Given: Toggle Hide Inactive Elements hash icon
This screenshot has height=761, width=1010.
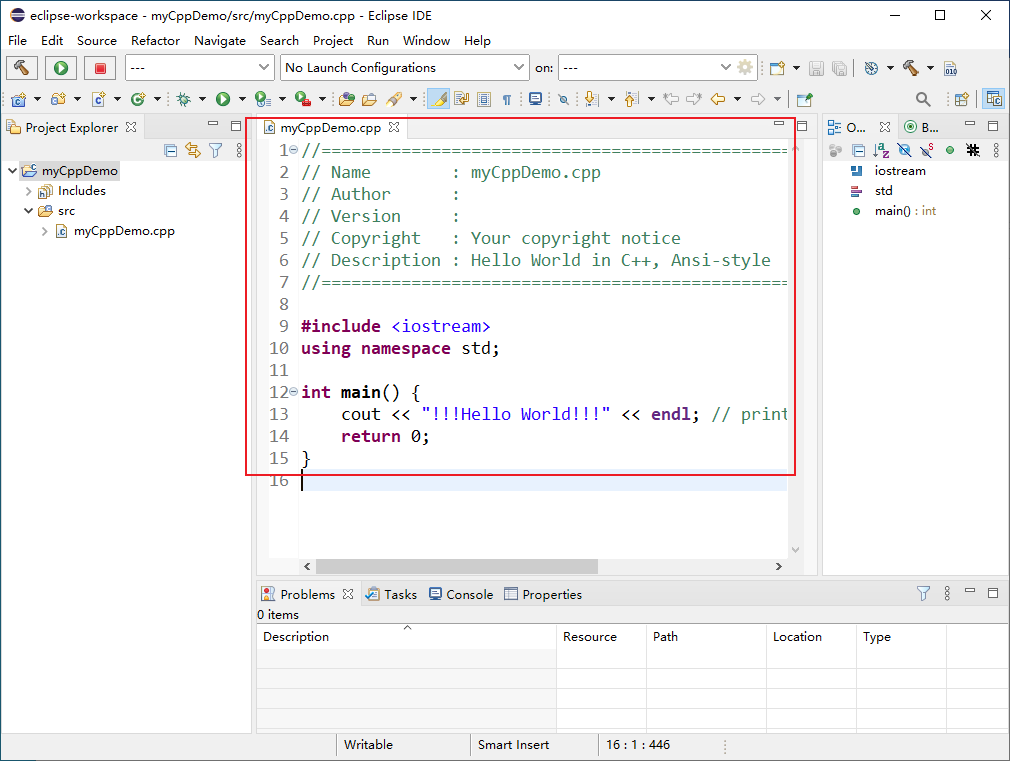Looking at the screenshot, I should click(x=973, y=151).
